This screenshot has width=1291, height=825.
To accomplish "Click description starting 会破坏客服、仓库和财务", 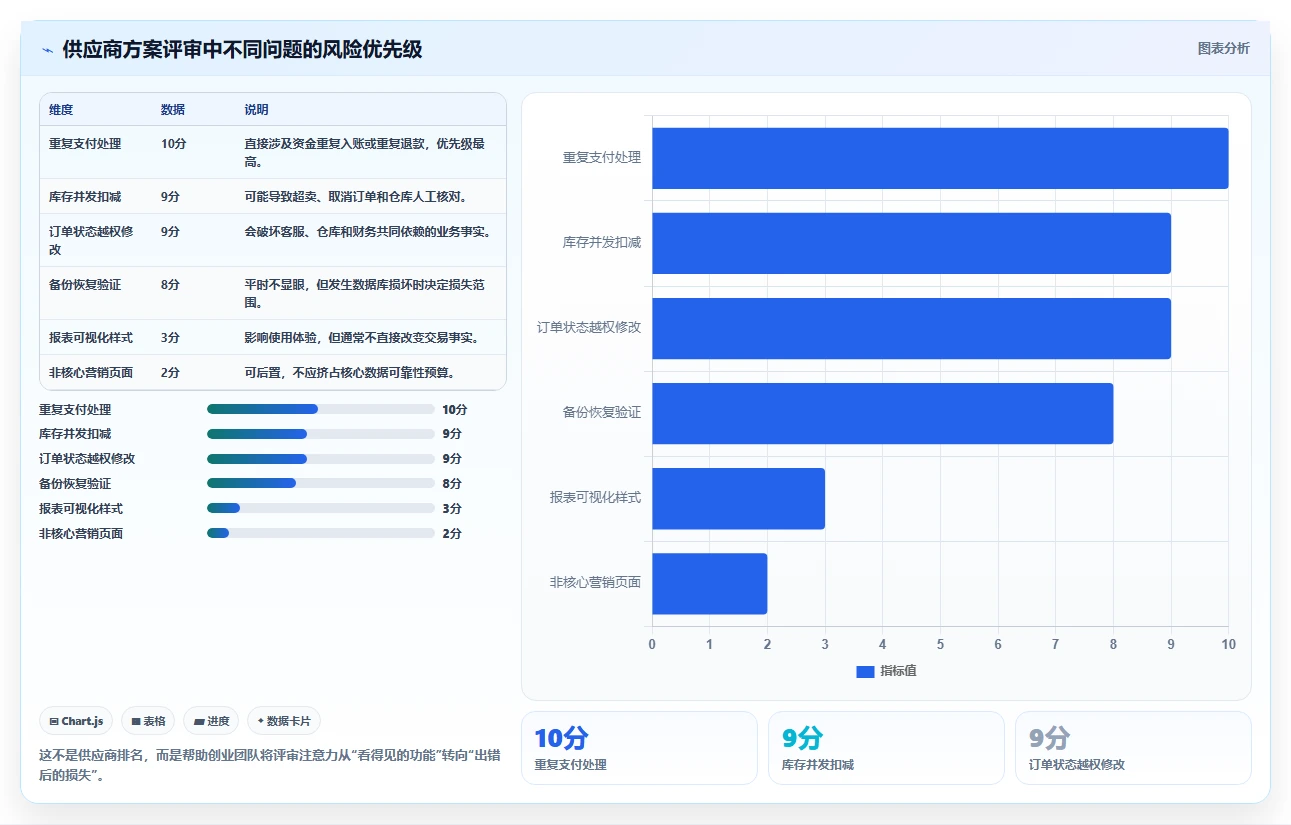I will (369, 232).
